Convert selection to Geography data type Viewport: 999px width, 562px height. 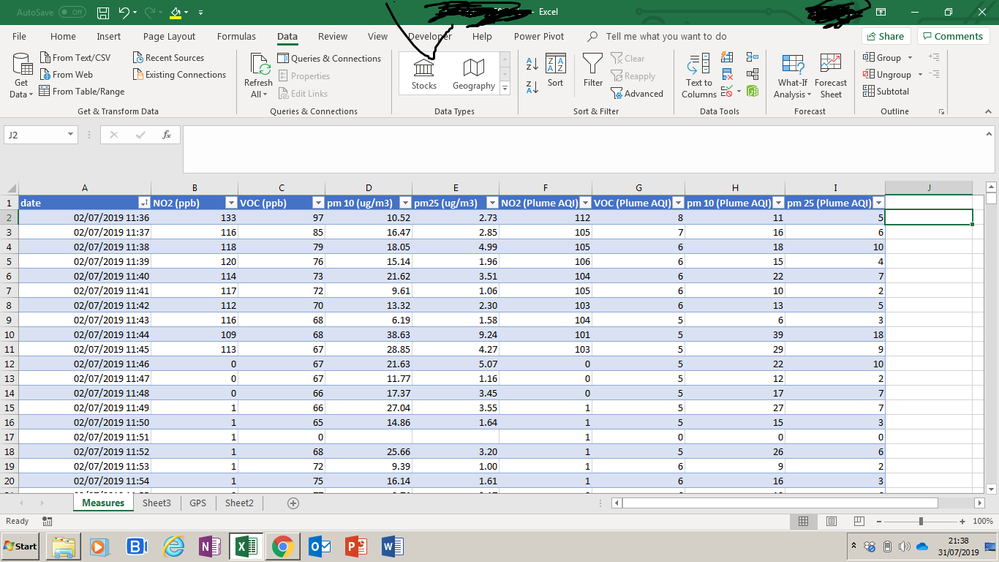coord(473,74)
